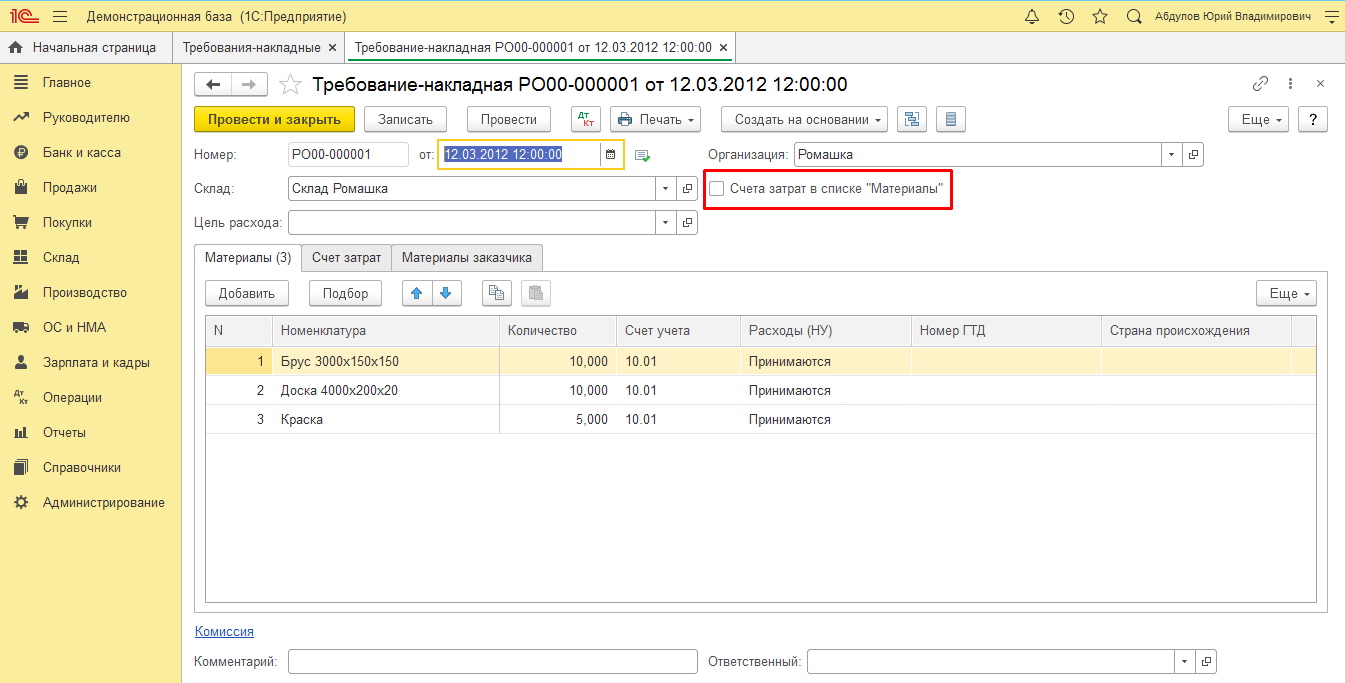Image resolution: width=1345 pixels, height=683 pixels.
Task: Move row up with blue up arrow
Action: click(x=417, y=293)
